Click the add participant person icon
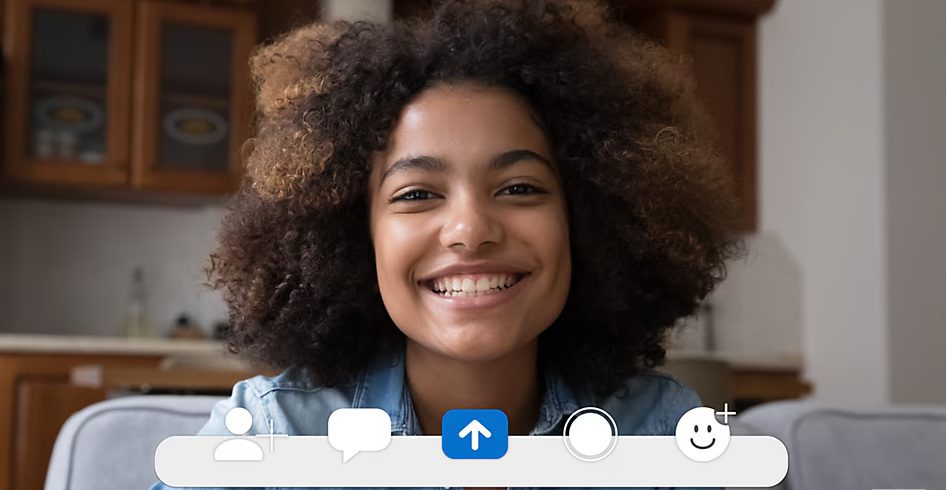 (x=238, y=435)
